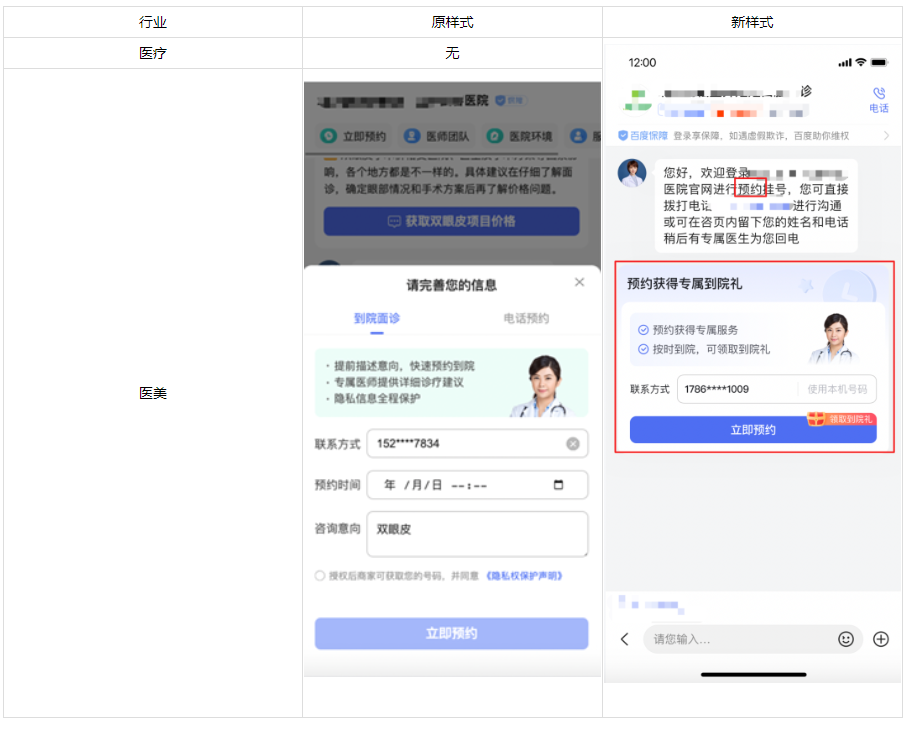Open the 隐私权保护声明 link
Image resolution: width=916 pixels, height=730 pixels.
[x=524, y=576]
